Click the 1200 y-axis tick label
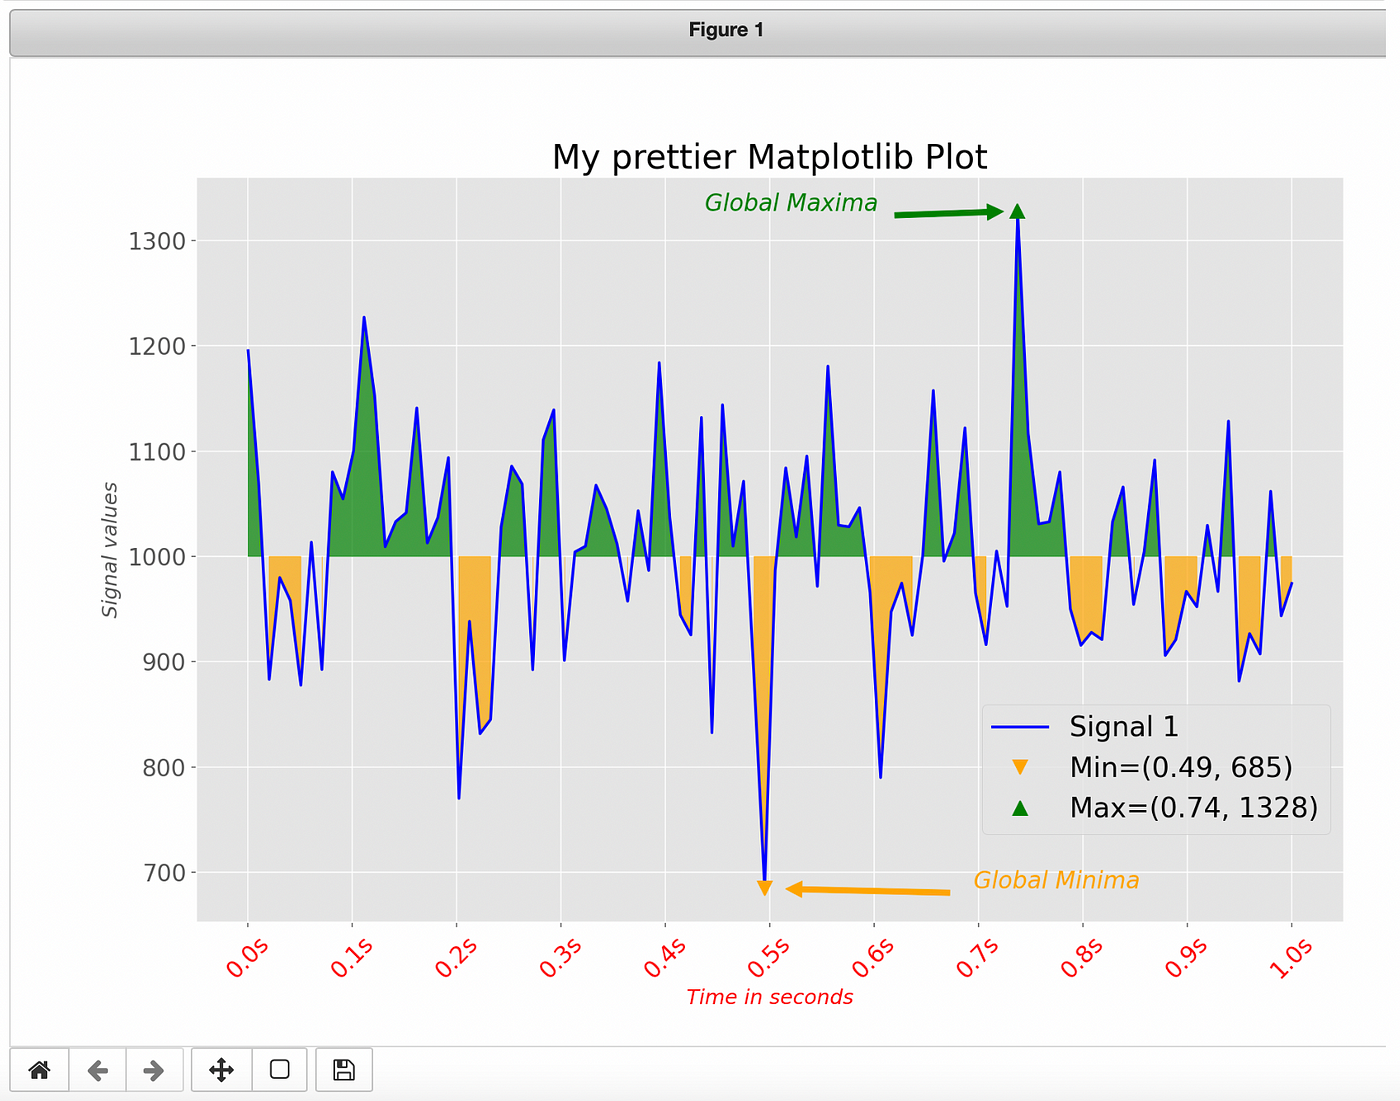 click(157, 346)
